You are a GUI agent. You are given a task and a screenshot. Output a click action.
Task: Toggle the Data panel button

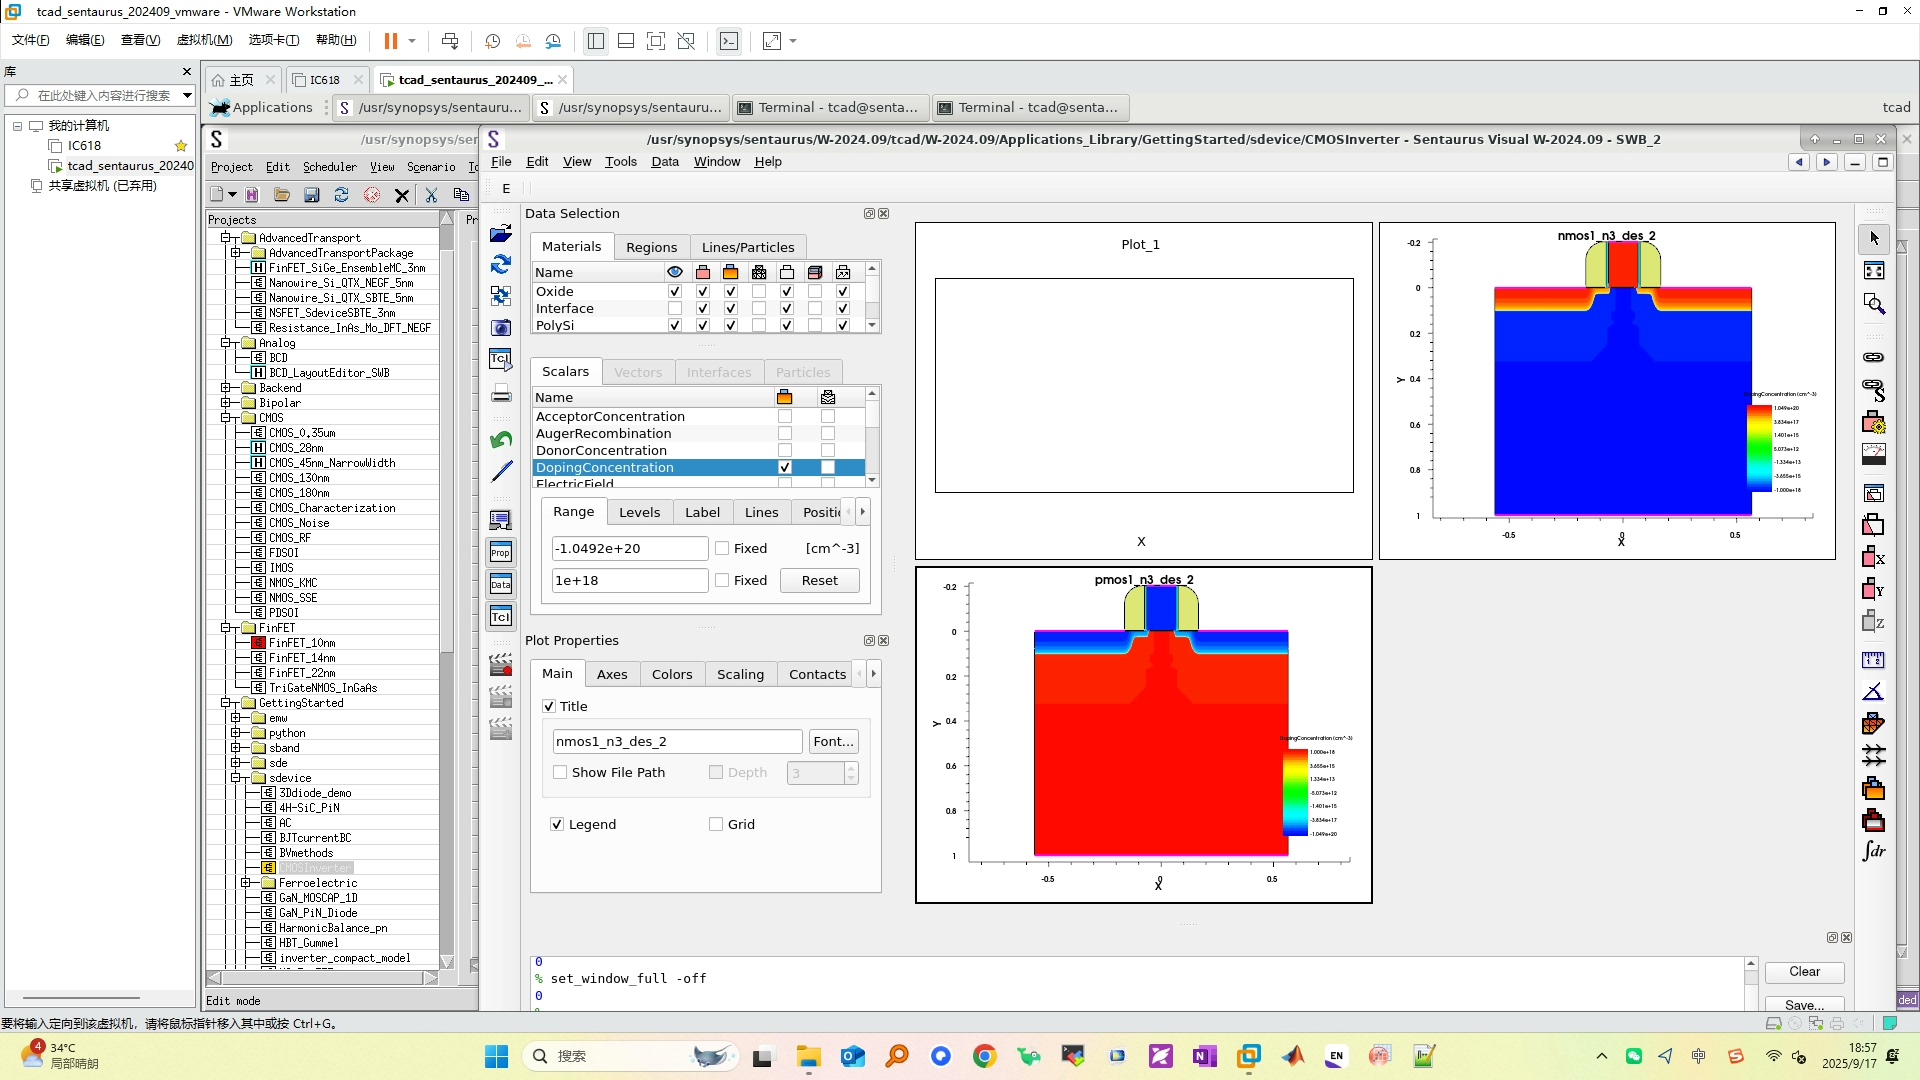pyautogui.click(x=501, y=584)
